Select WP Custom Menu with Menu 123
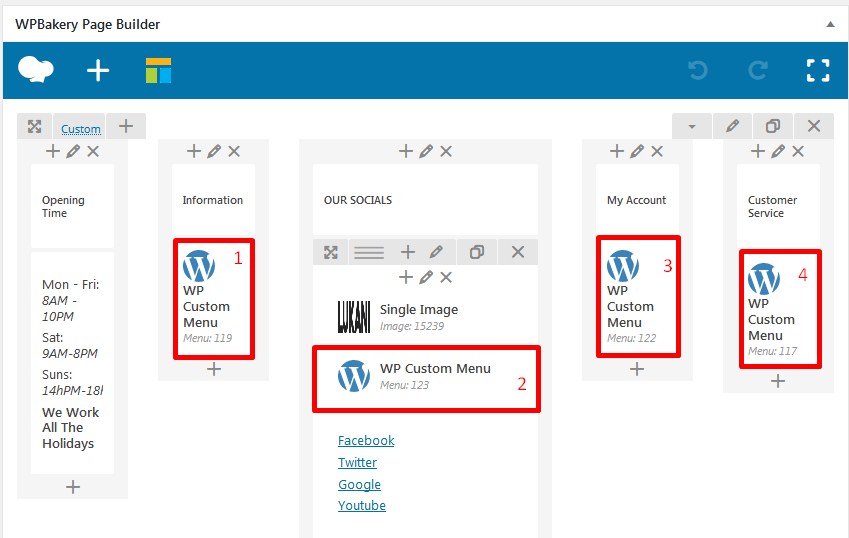Screen dimensions: 849x538 click(426, 379)
